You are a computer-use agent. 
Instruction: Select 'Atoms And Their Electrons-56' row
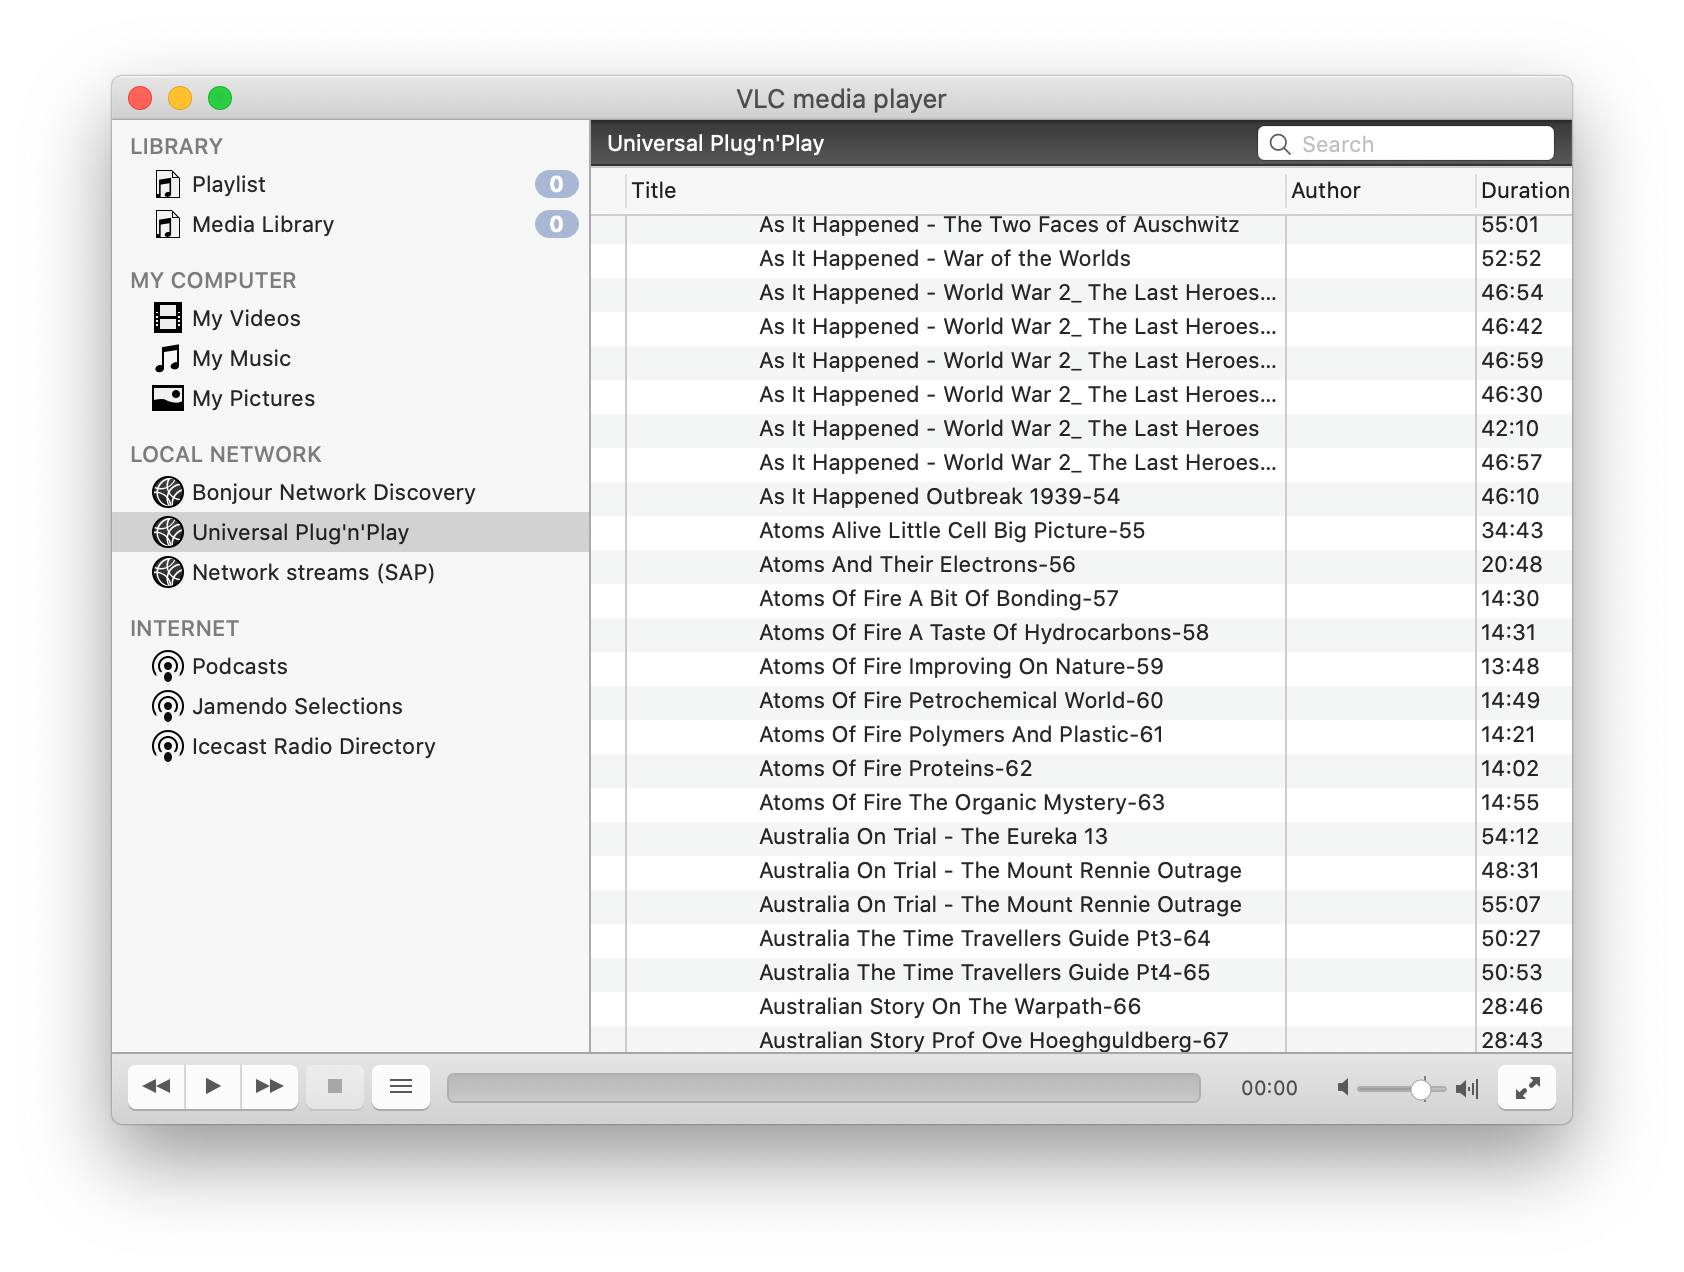[1081, 565]
